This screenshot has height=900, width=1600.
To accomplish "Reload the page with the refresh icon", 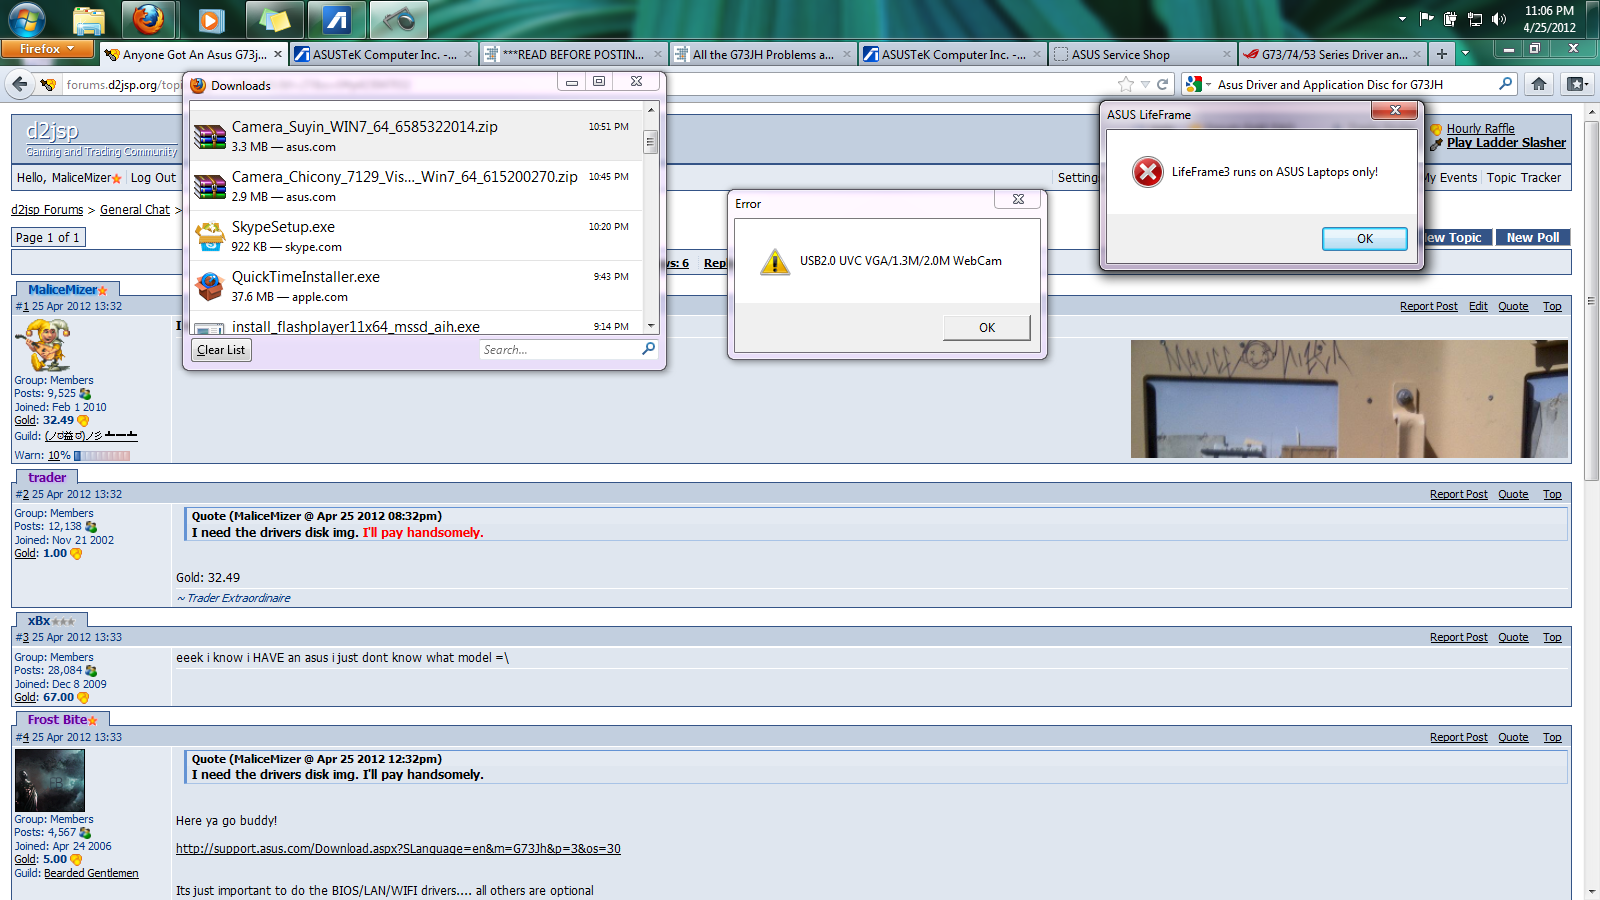I will (x=1163, y=85).
